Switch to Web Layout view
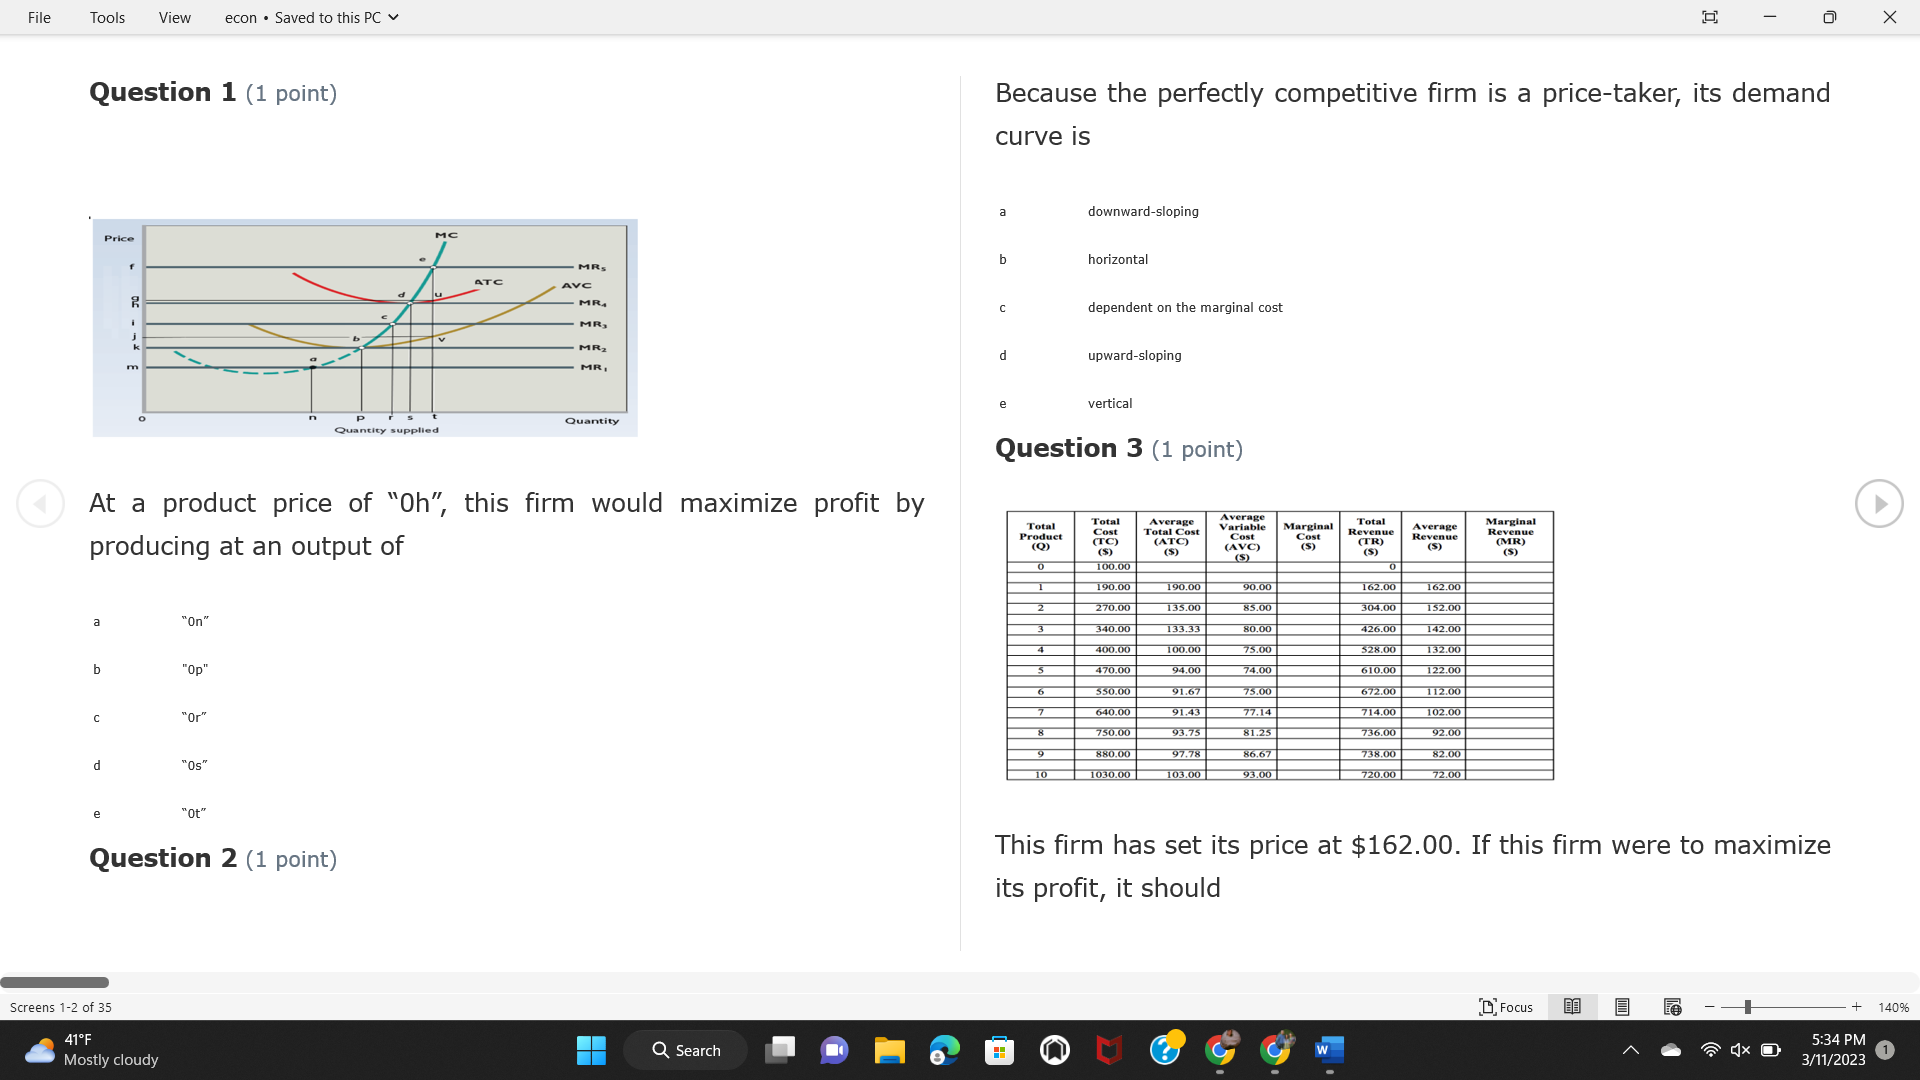Screen dimensions: 1920x1080 1671,1007
